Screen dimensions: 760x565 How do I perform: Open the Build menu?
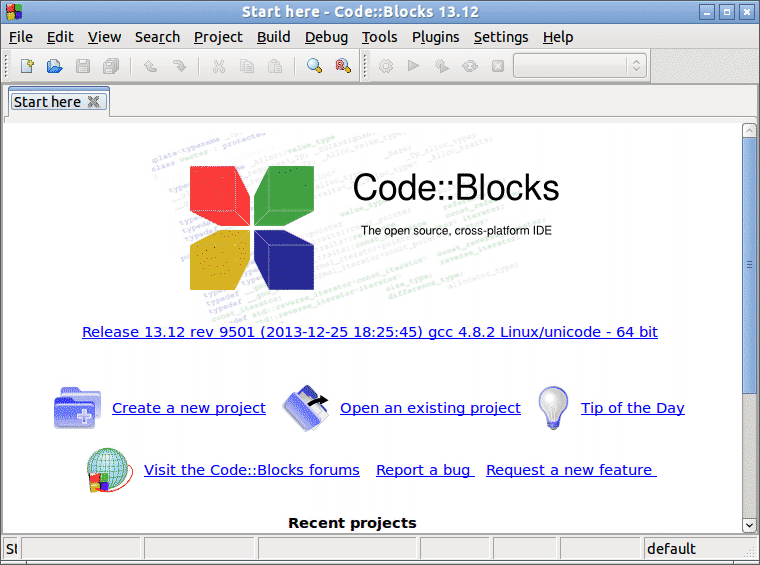(273, 37)
